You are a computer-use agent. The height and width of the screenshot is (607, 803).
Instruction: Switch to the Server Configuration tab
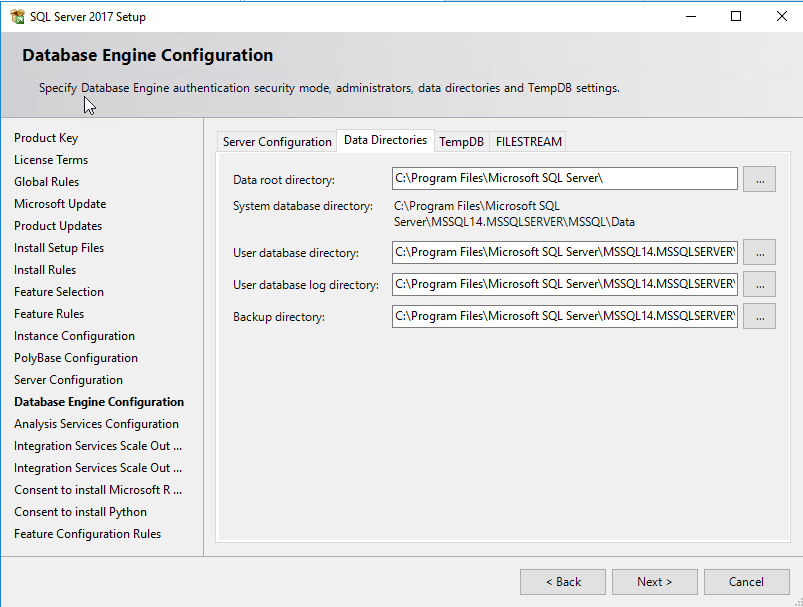tap(277, 142)
